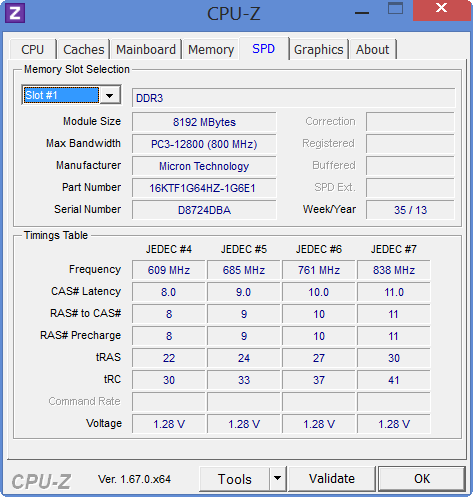Image resolution: width=473 pixels, height=497 pixels.
Task: Select the Slot #1 combo box
Action: tap(71, 95)
